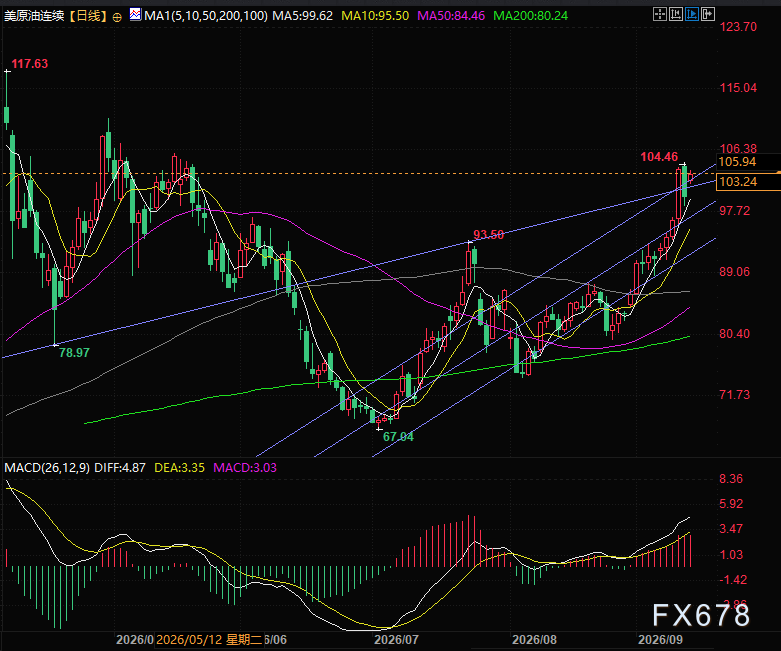Screen dimensions: 781x651
Task: Click the 117.63 high price label
Action: pyautogui.click(x=30, y=64)
